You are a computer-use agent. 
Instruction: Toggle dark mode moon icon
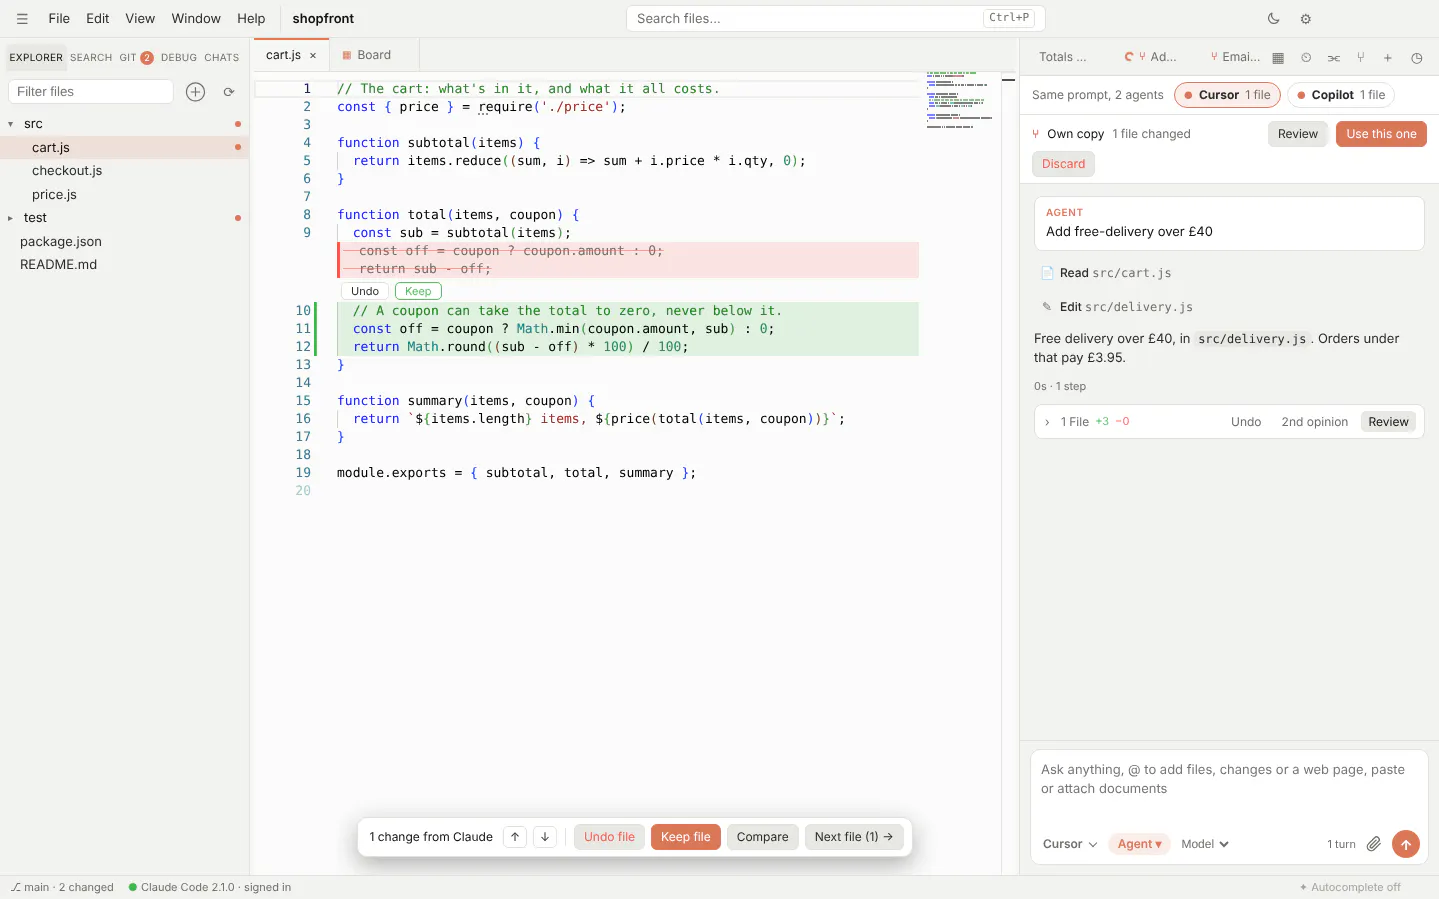pos(1273,18)
